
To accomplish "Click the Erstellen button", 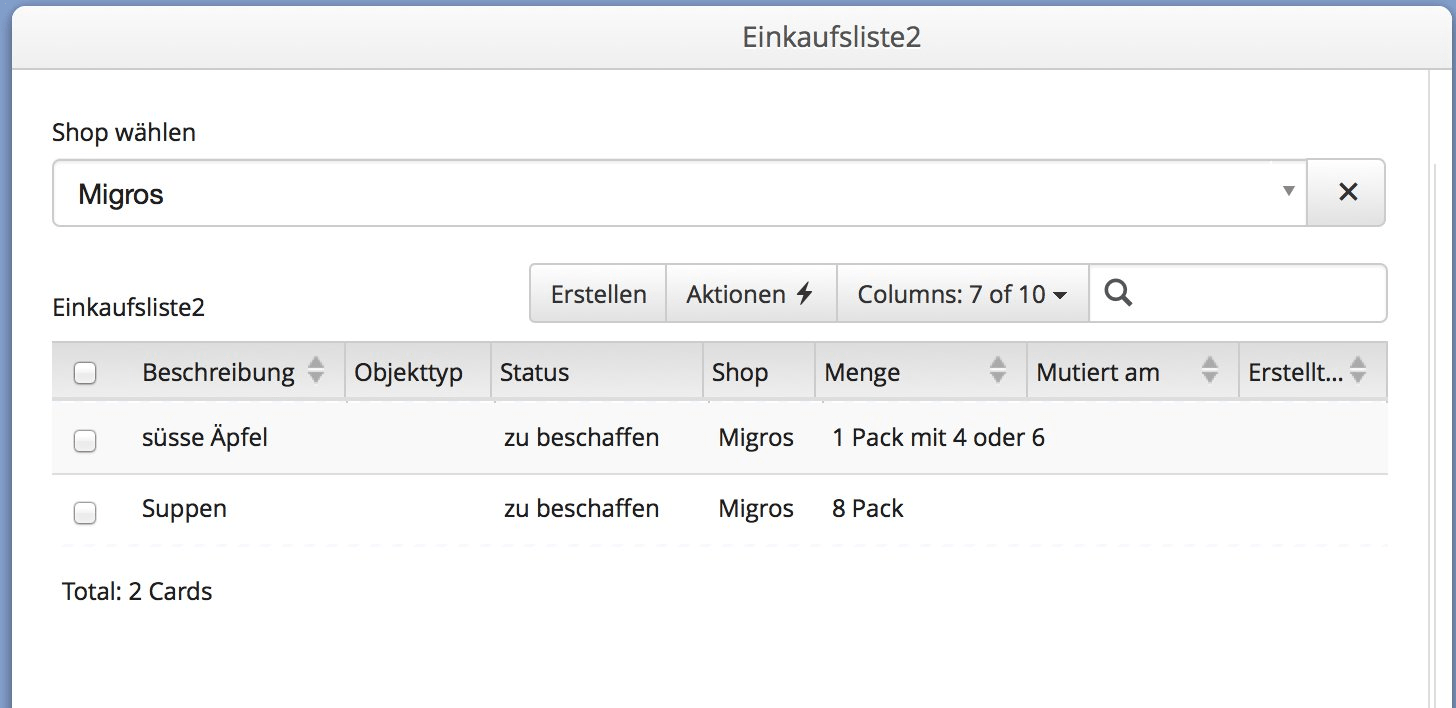I will click(598, 294).
